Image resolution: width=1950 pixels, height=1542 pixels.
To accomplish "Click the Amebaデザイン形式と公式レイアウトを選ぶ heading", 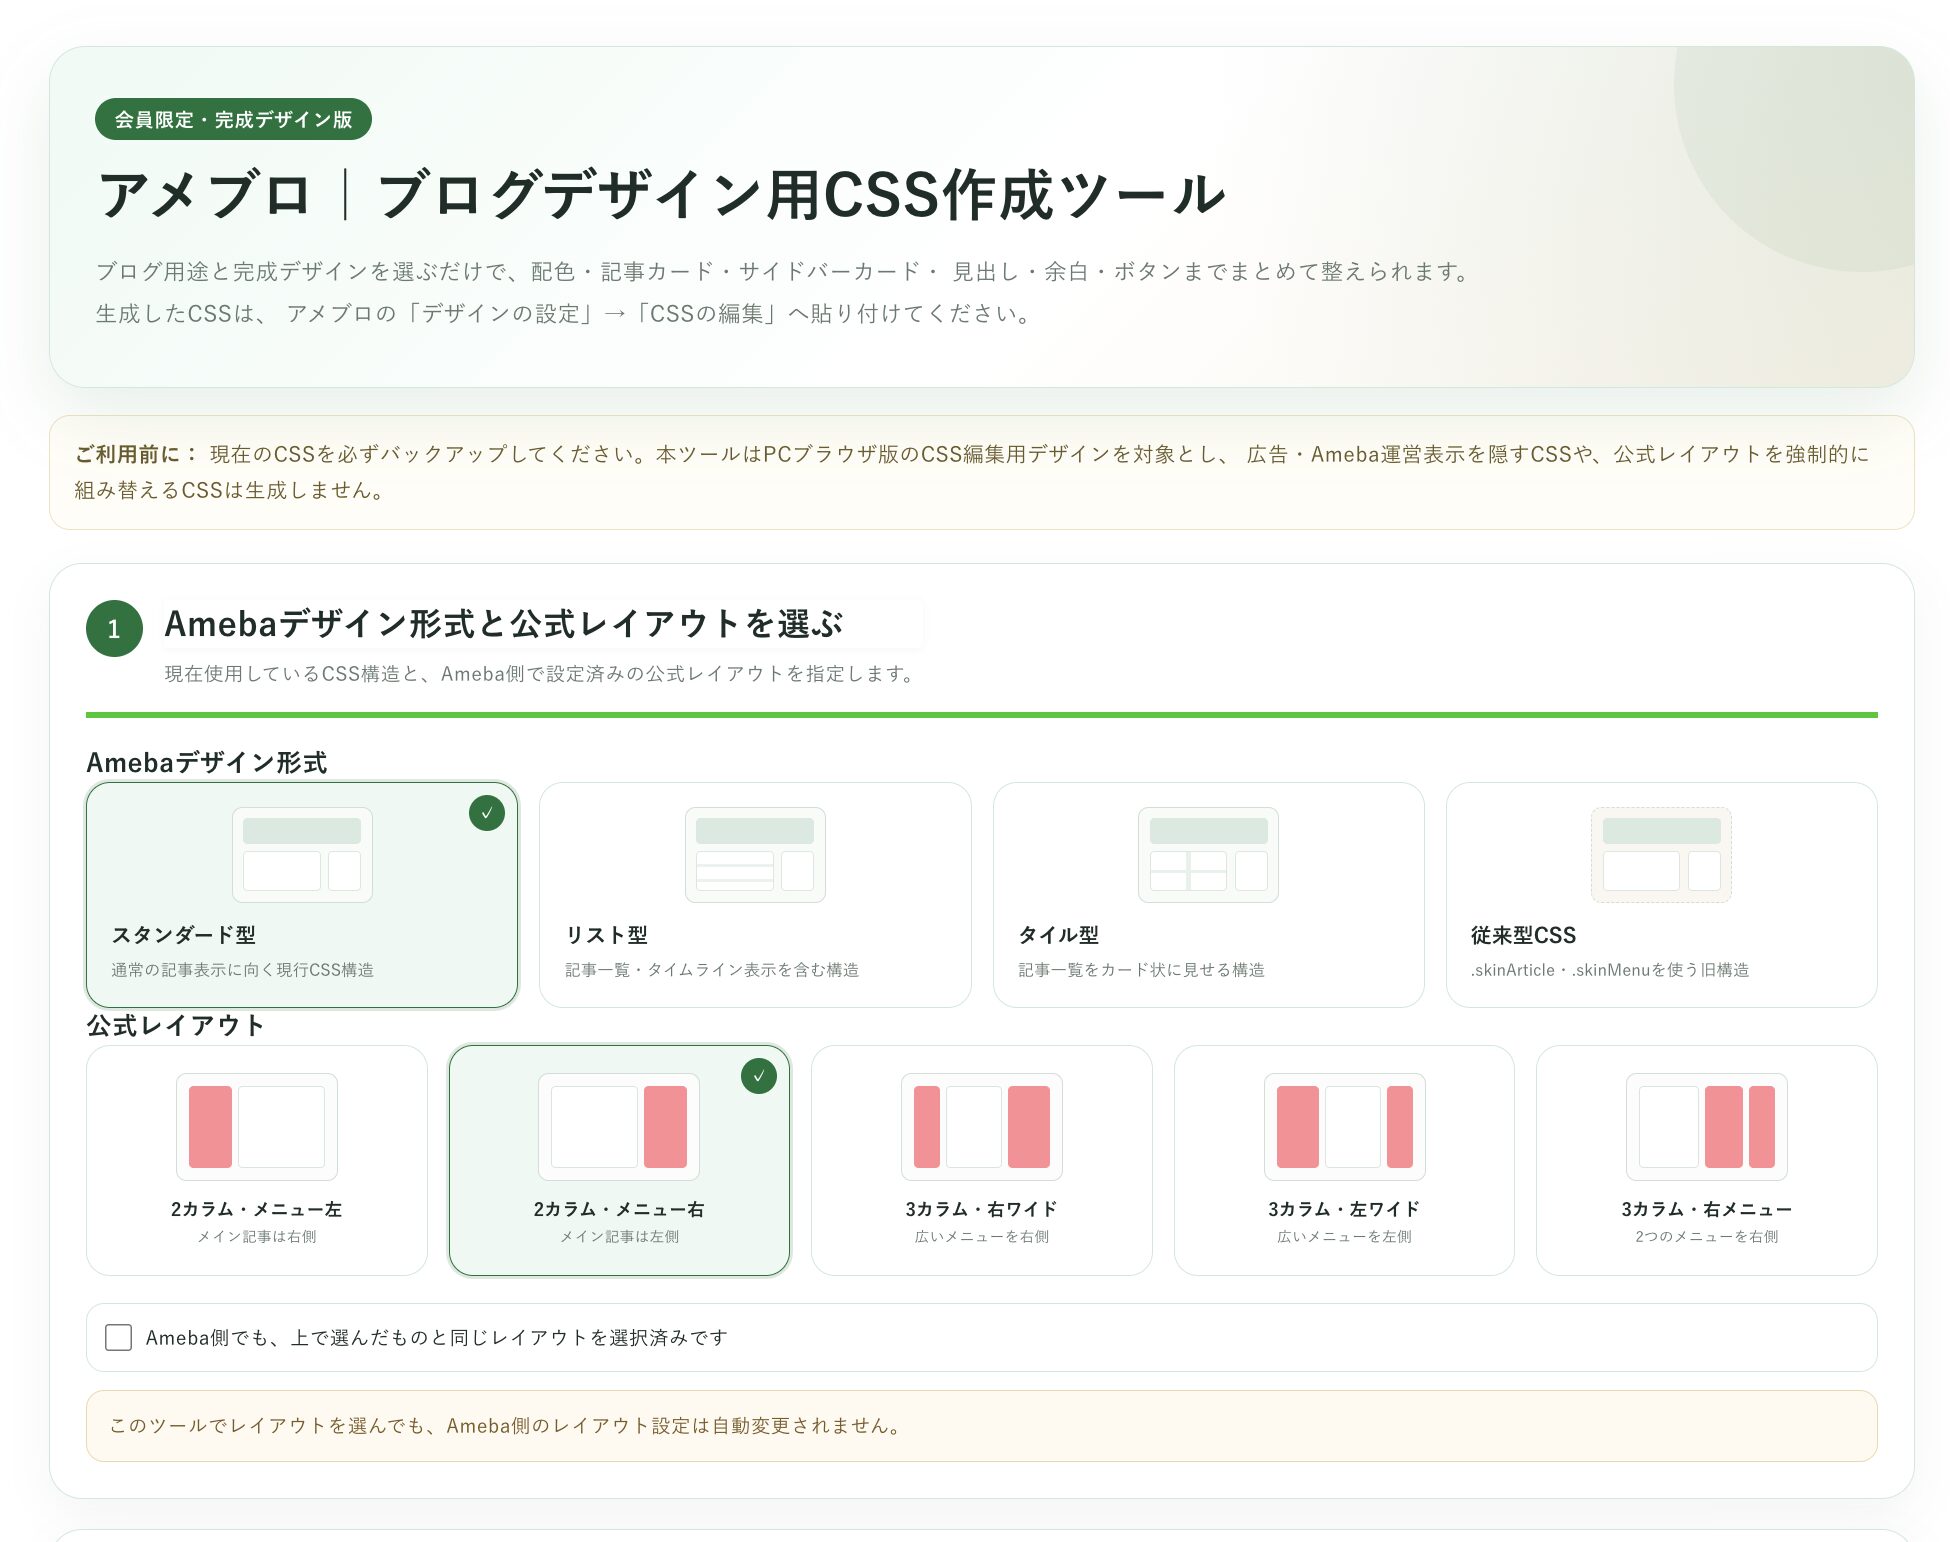I will pos(504,624).
